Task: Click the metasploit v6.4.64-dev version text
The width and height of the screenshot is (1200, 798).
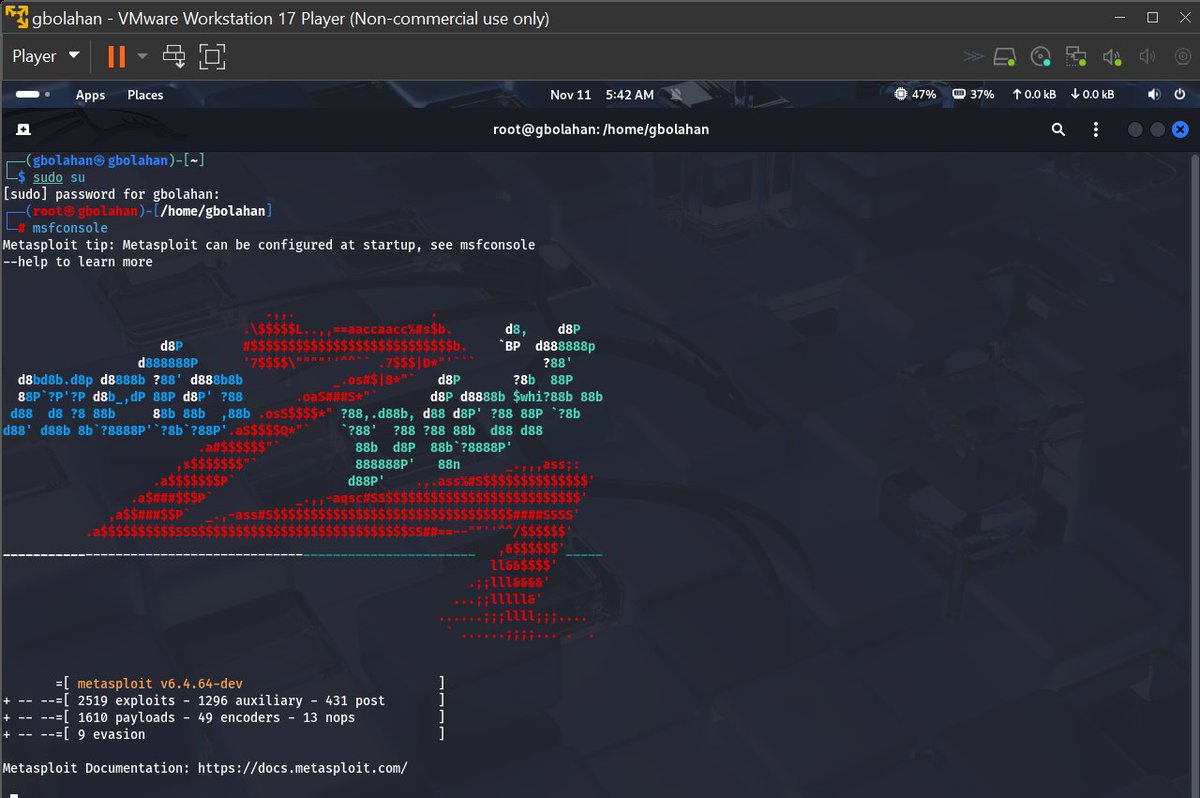Action: (x=161, y=684)
